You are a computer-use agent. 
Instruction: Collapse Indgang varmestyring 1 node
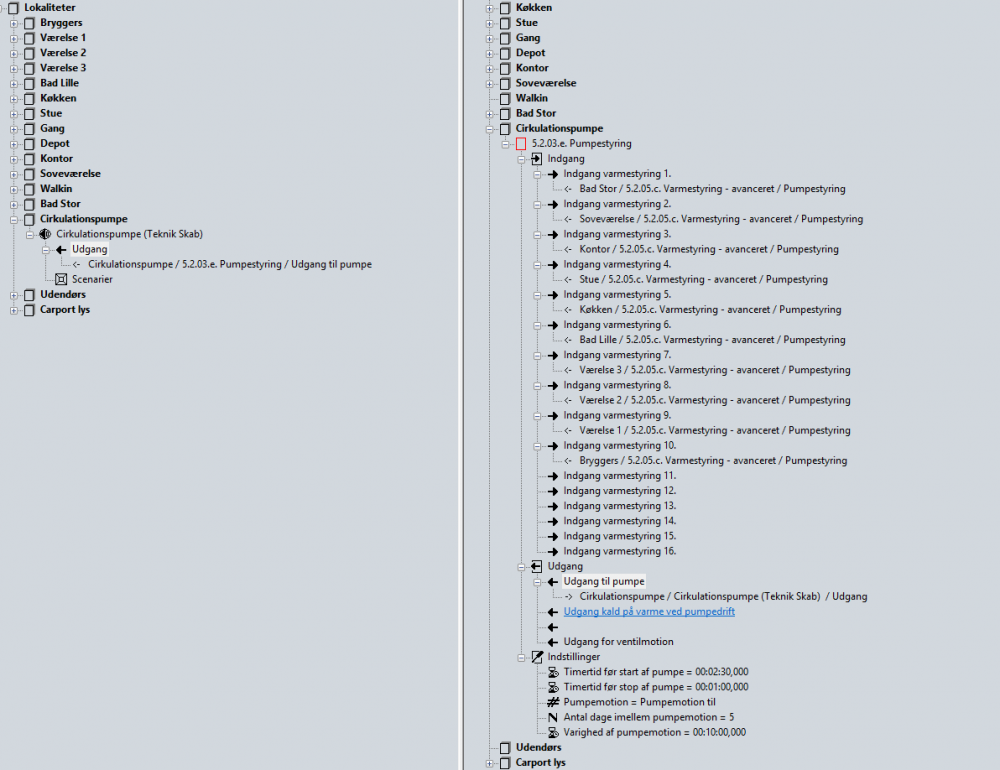pyautogui.click(x=537, y=174)
